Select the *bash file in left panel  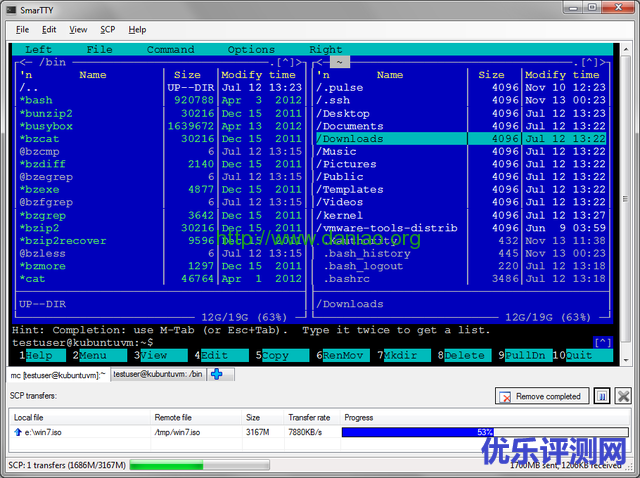(x=36, y=100)
